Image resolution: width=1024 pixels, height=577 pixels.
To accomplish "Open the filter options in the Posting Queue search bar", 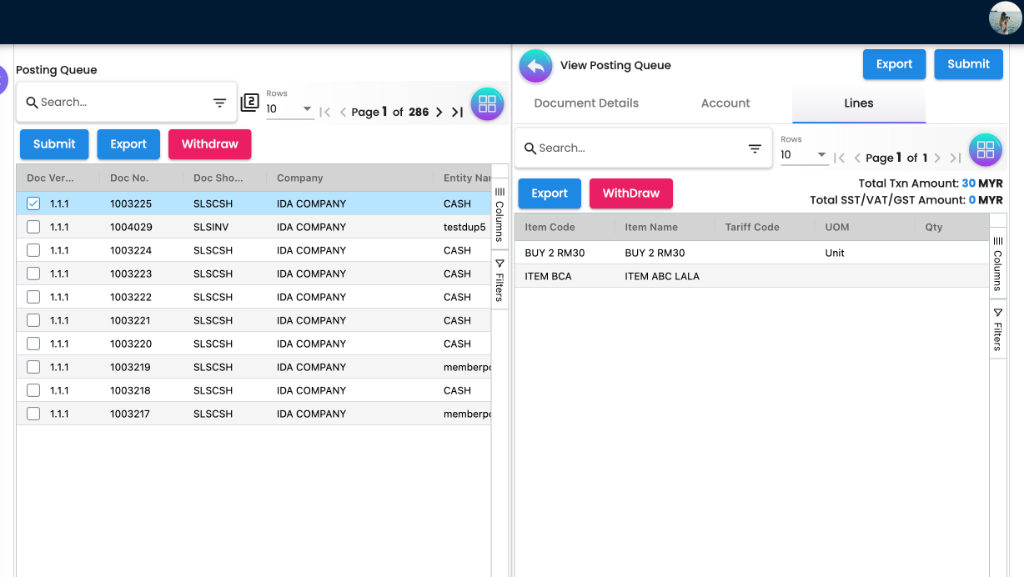I will pyautogui.click(x=219, y=102).
